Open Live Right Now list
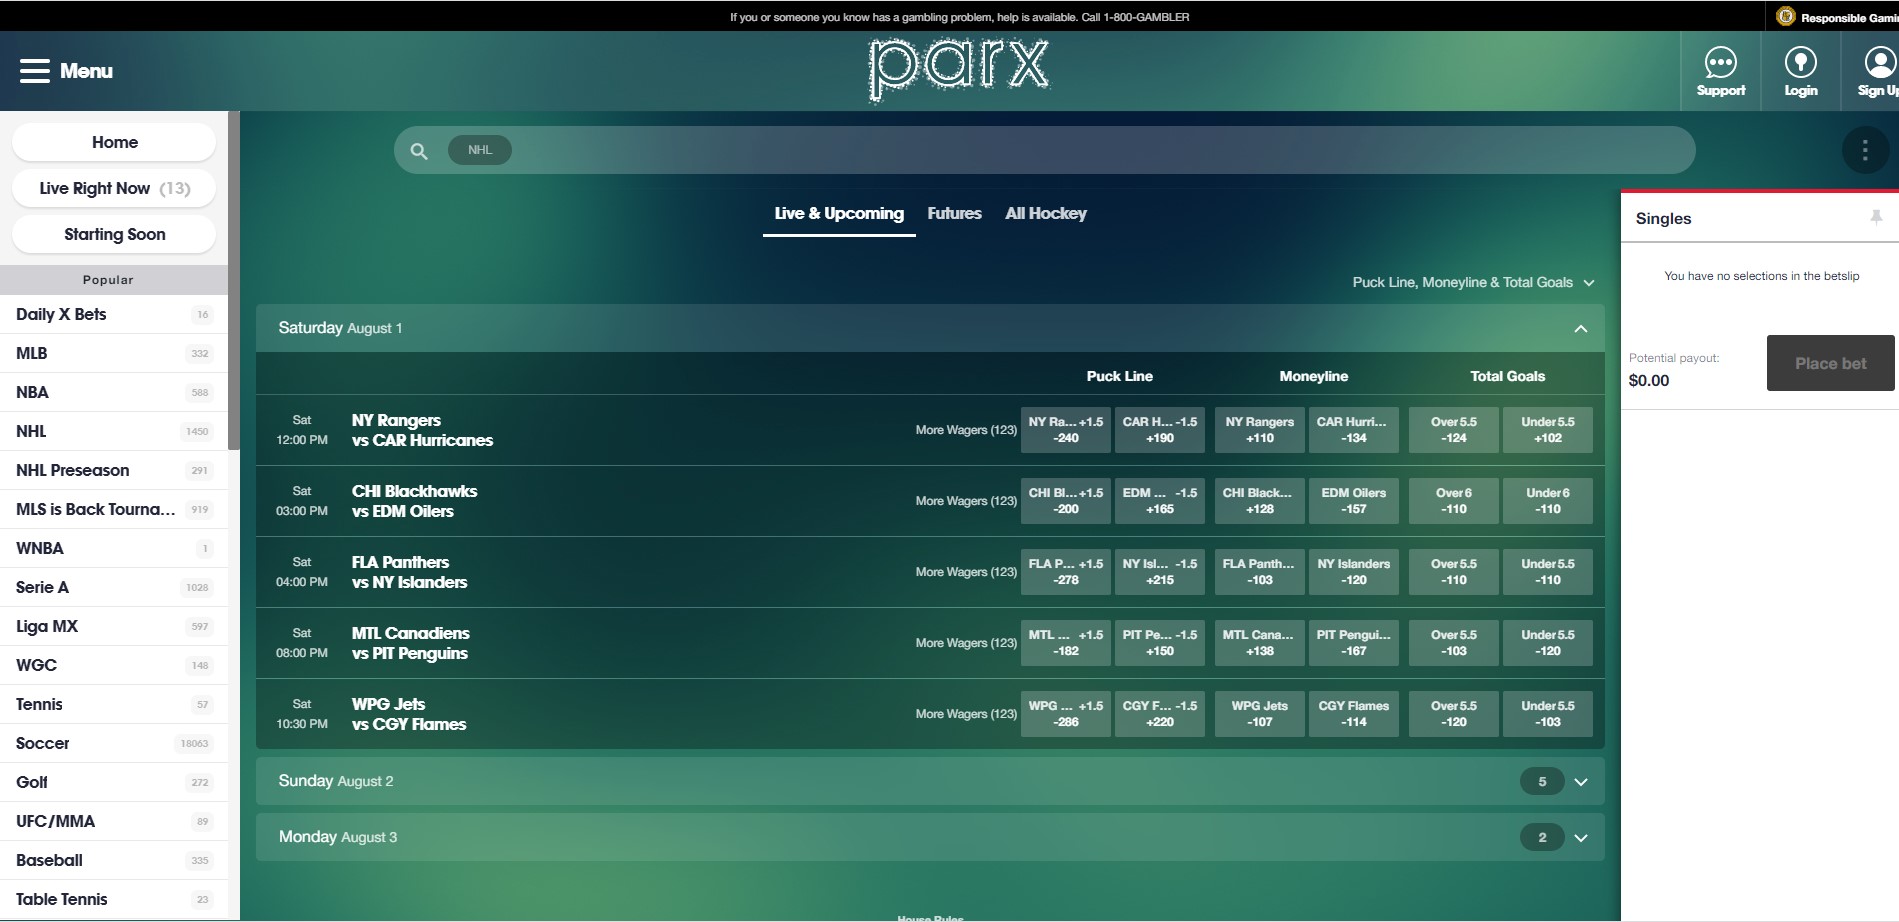 pyautogui.click(x=114, y=188)
